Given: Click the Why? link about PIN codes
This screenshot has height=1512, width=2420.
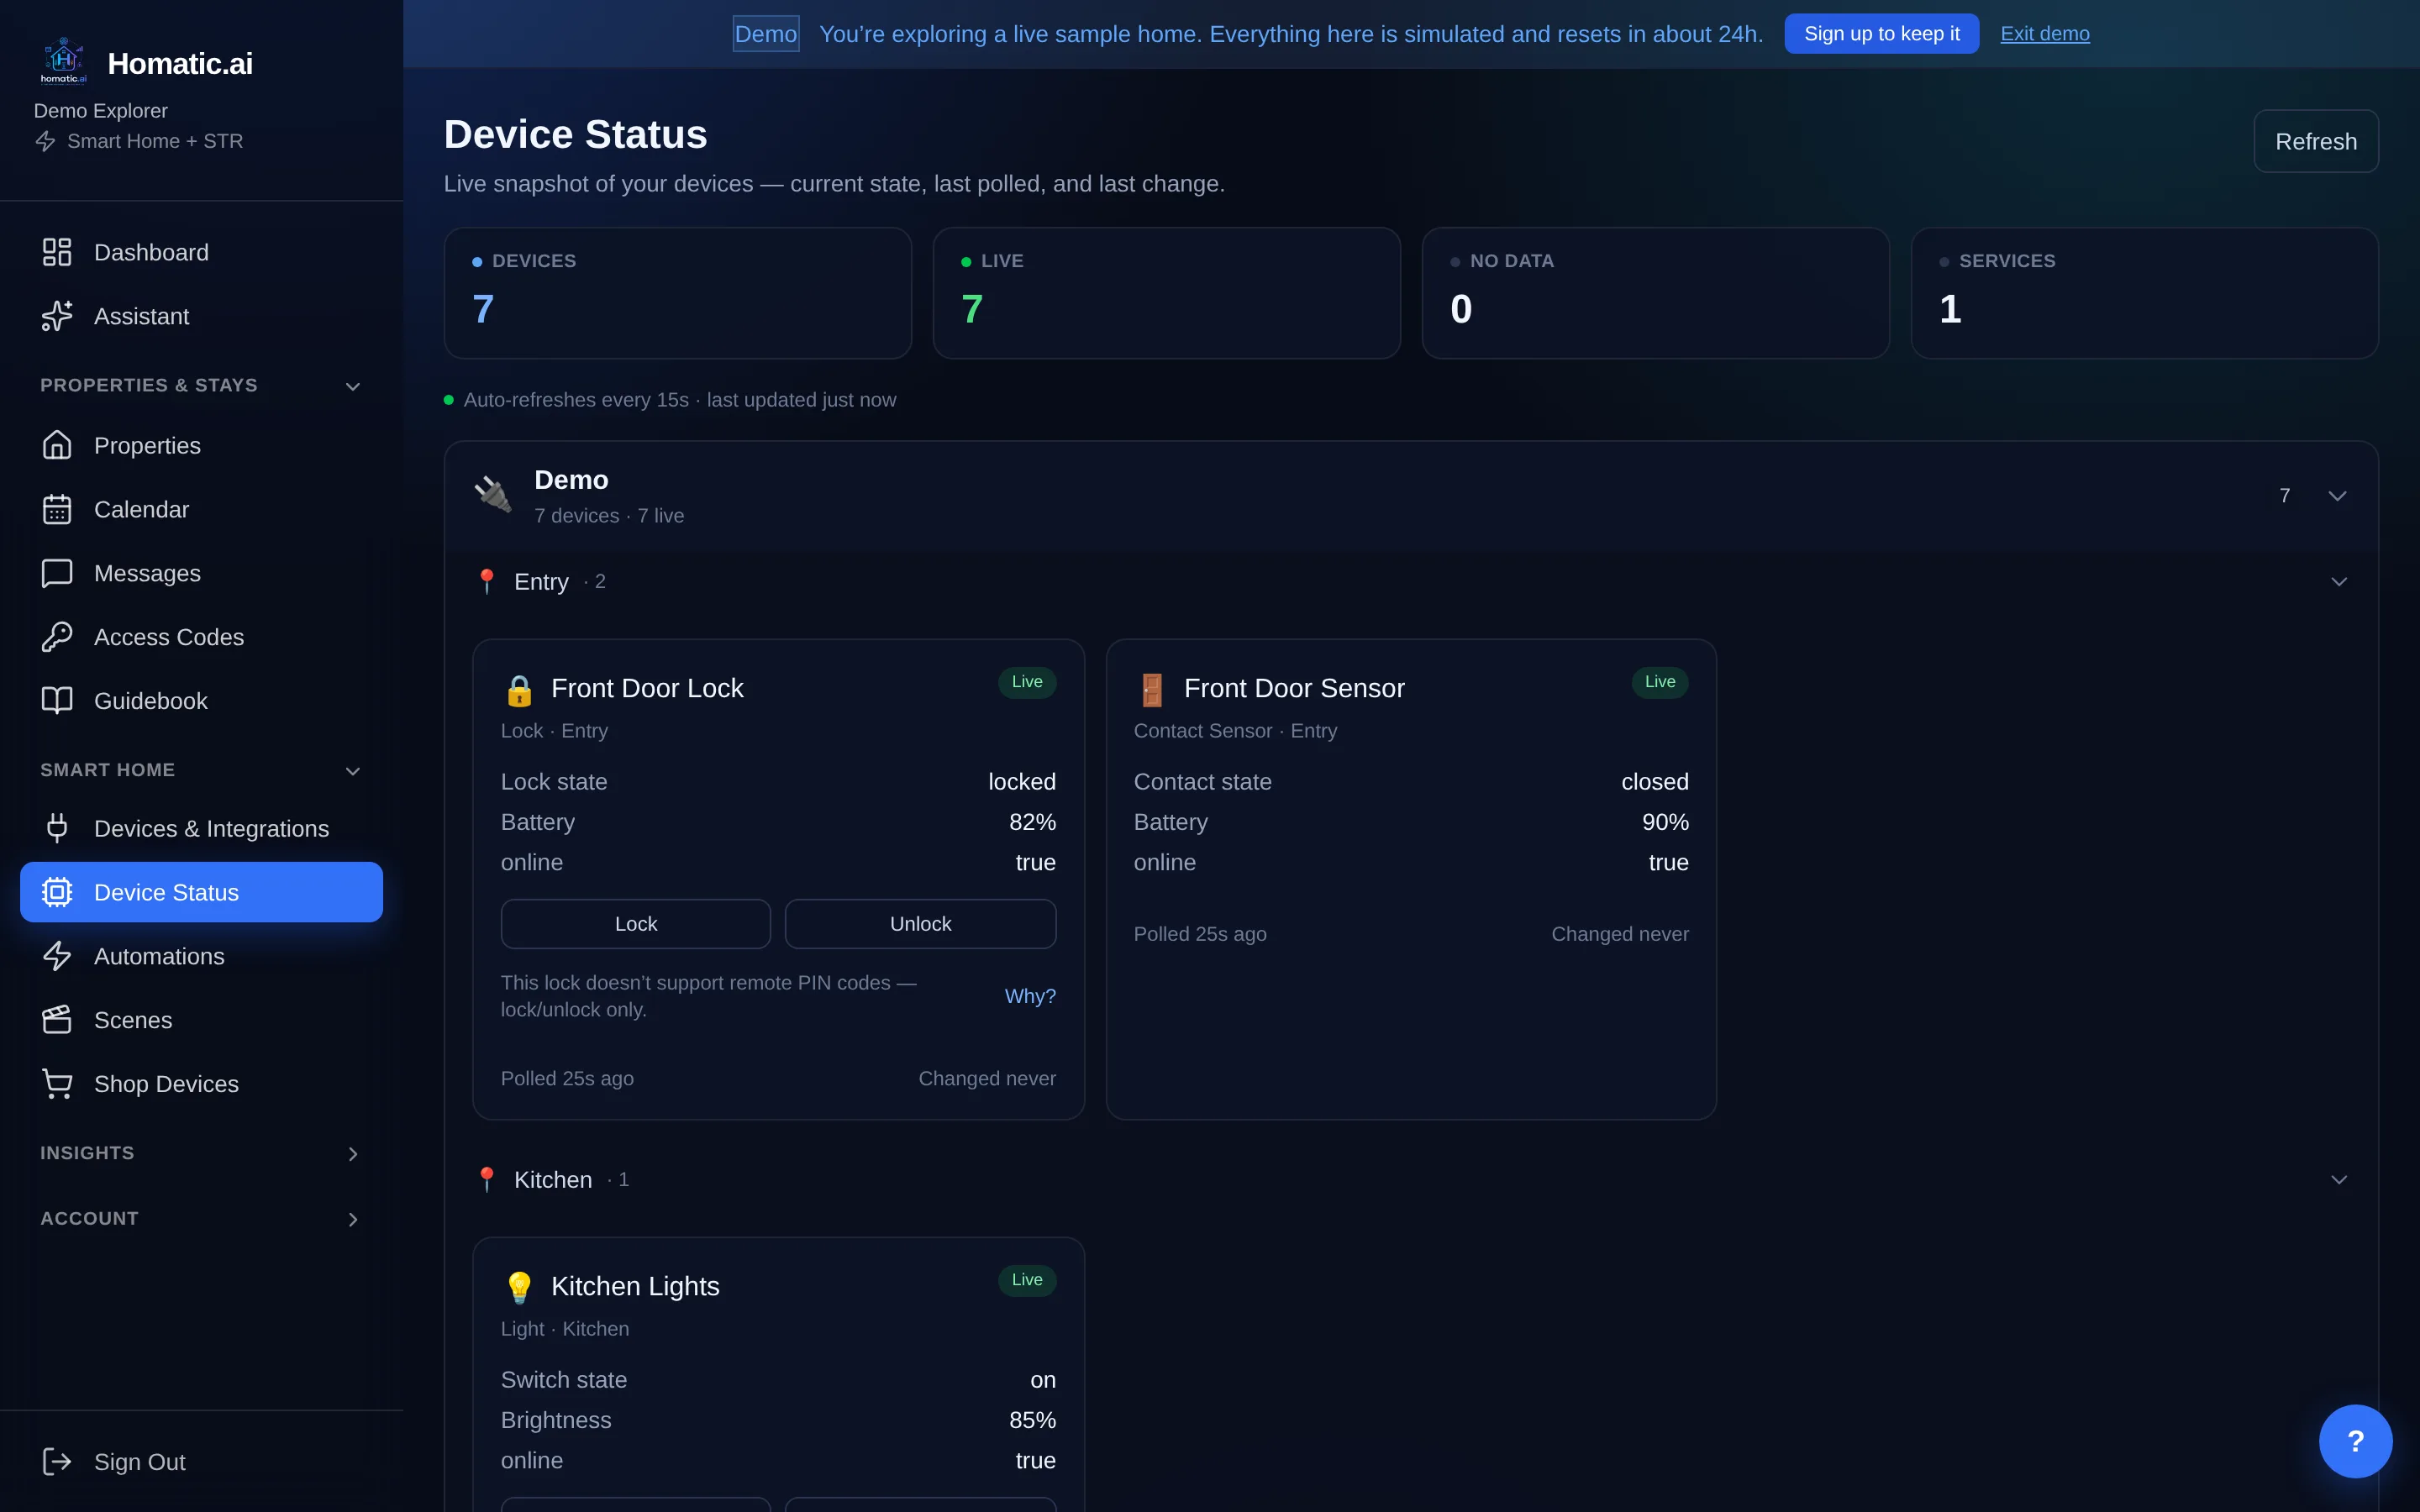Looking at the screenshot, I should [1030, 996].
